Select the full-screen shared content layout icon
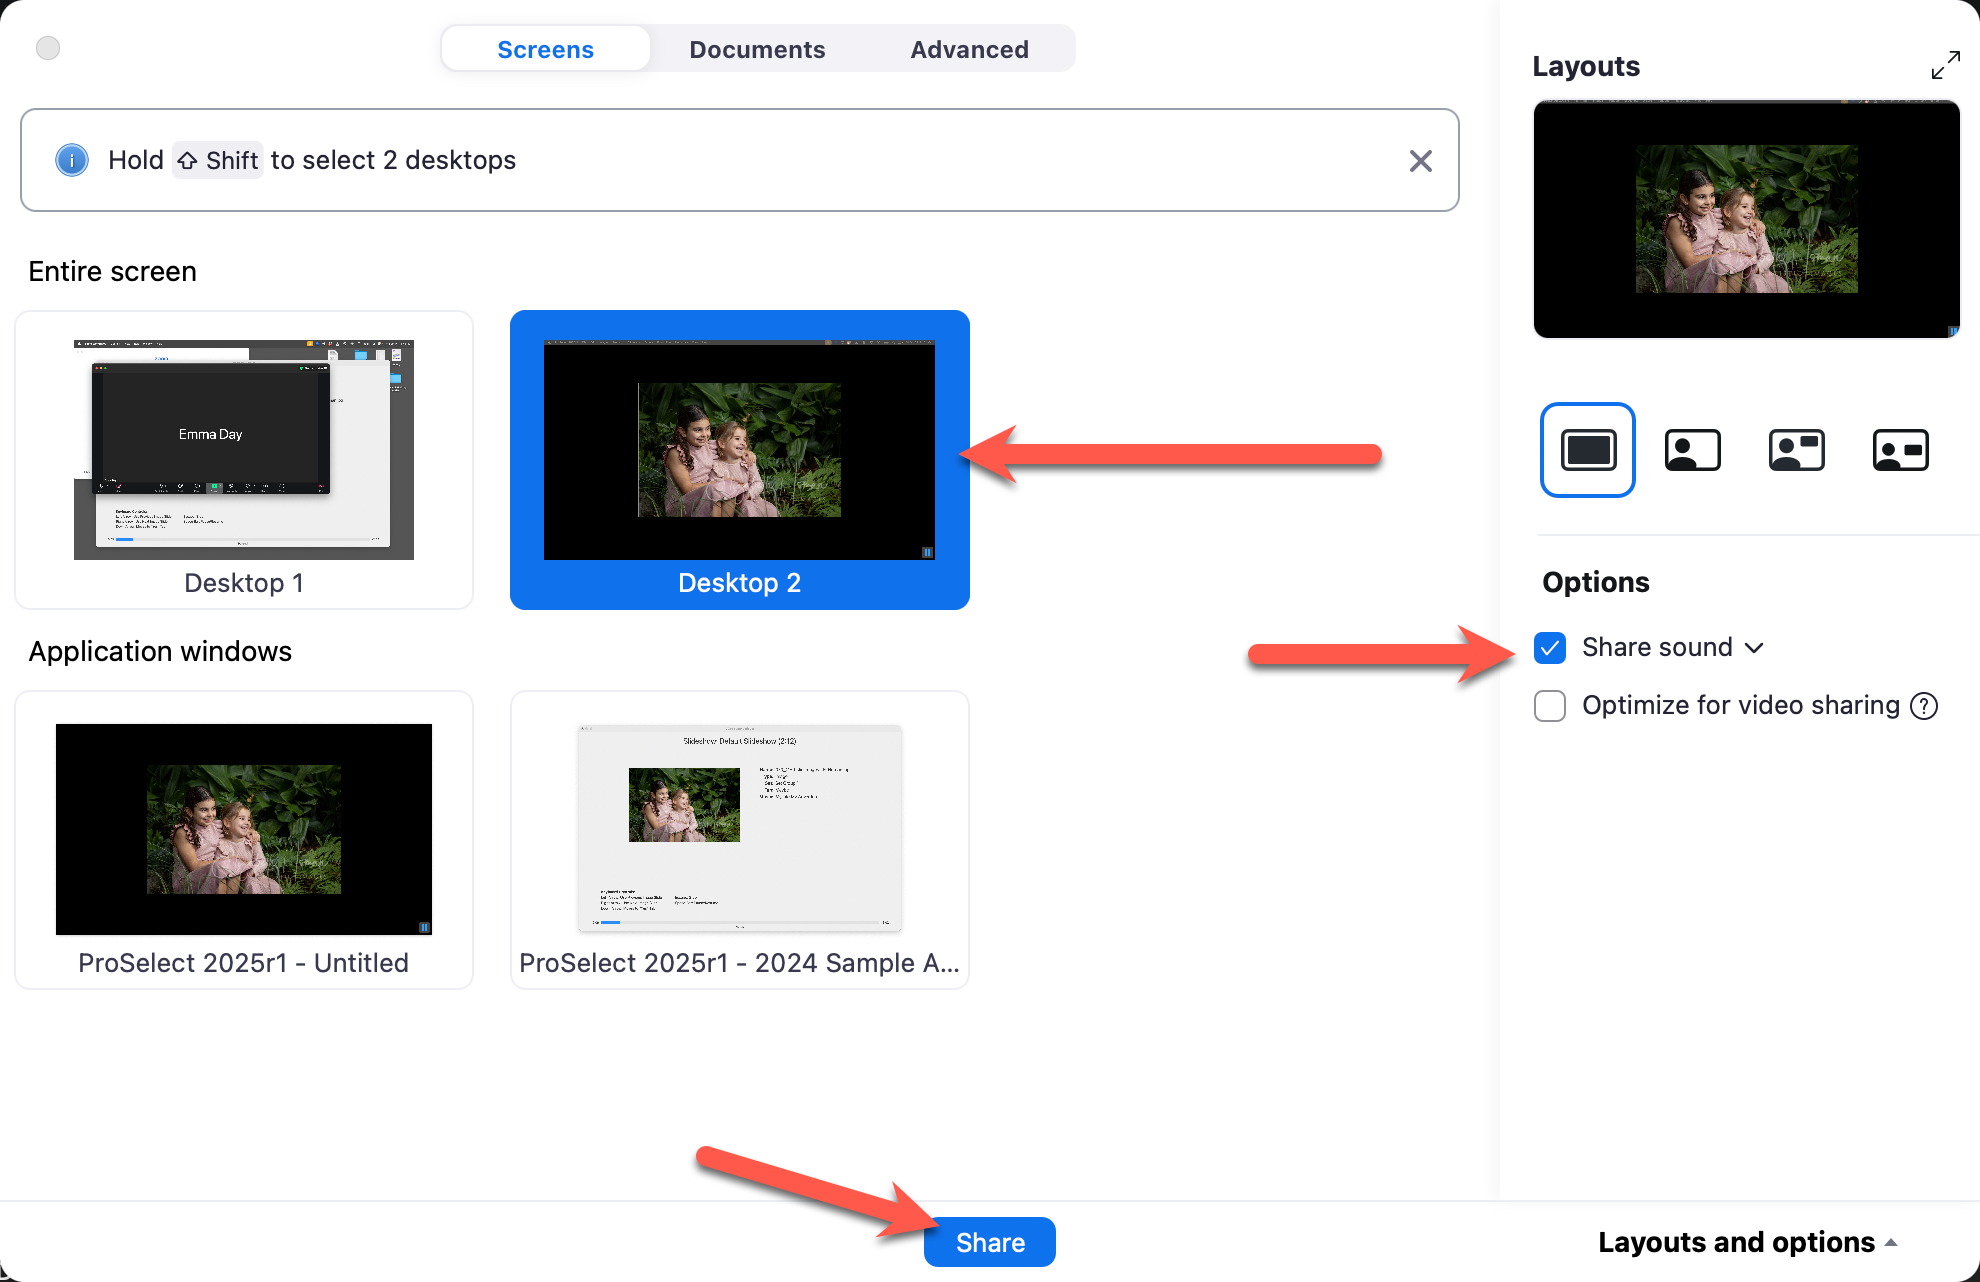1980x1282 pixels. 1587,450
